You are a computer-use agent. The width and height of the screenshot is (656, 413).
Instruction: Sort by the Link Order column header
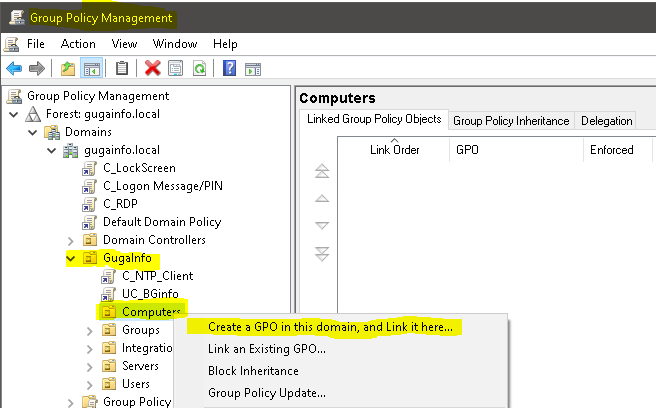[x=394, y=150]
